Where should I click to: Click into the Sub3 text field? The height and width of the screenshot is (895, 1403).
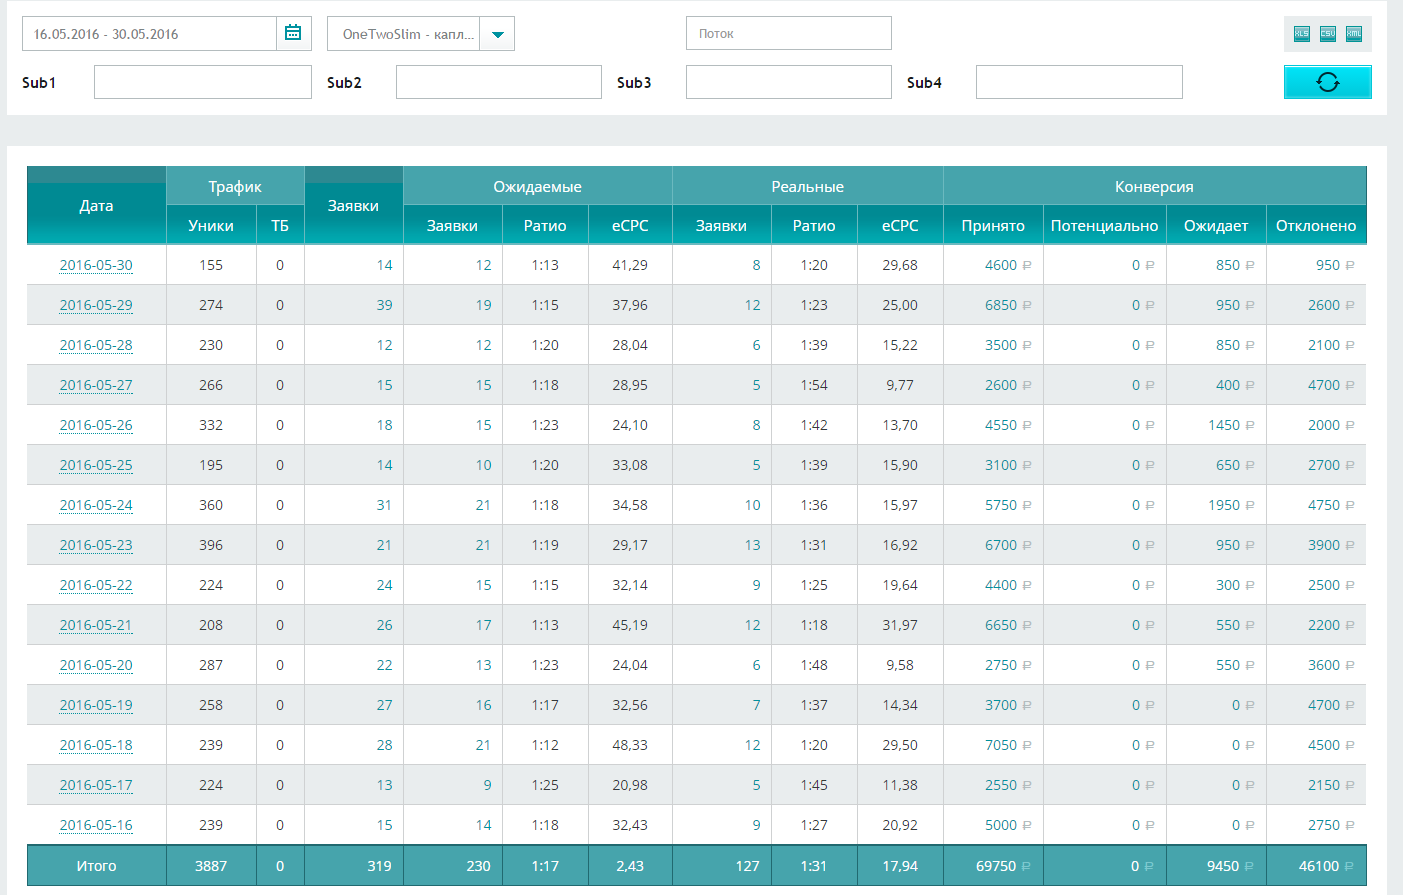point(788,82)
